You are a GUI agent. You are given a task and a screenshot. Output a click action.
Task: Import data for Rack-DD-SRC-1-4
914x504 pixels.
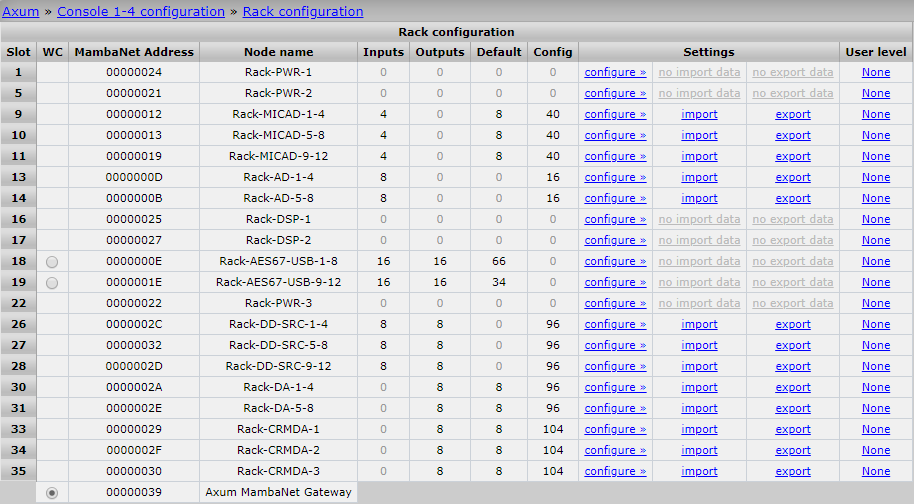click(x=699, y=324)
